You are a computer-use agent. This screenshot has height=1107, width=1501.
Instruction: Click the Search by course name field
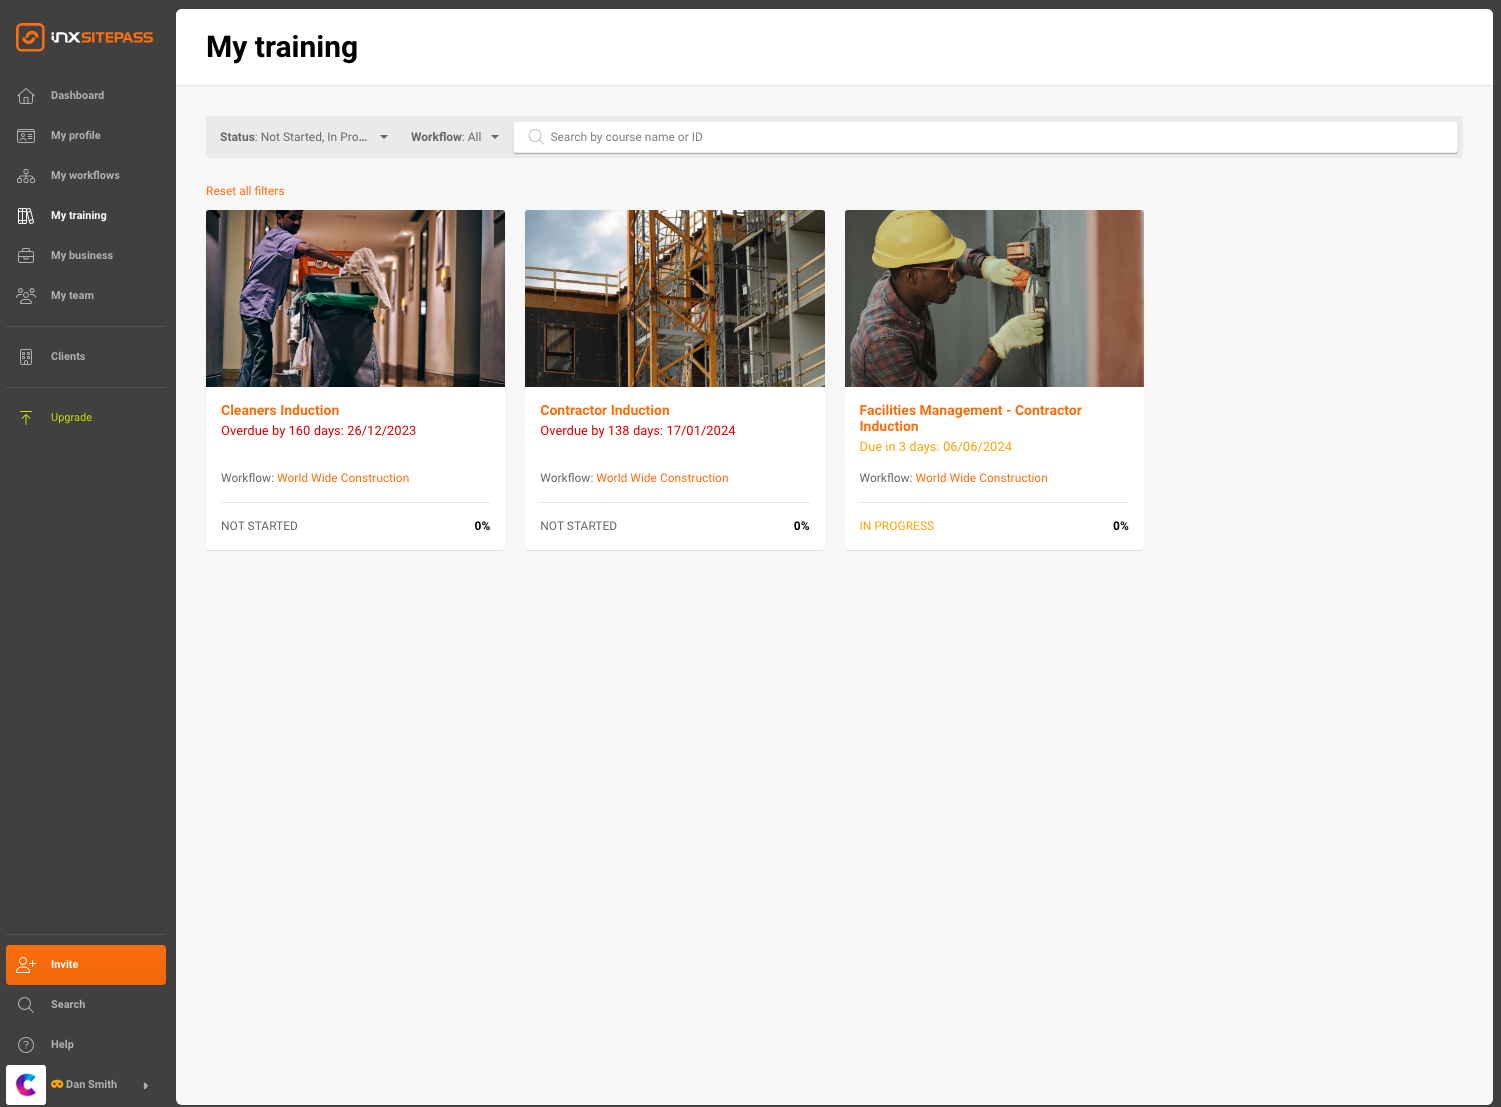point(985,137)
